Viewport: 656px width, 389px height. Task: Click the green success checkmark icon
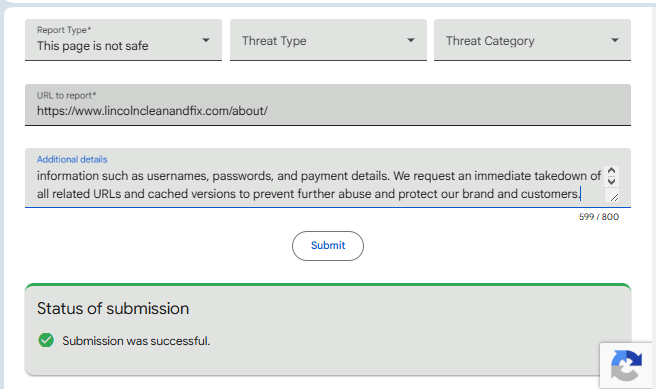coord(46,340)
